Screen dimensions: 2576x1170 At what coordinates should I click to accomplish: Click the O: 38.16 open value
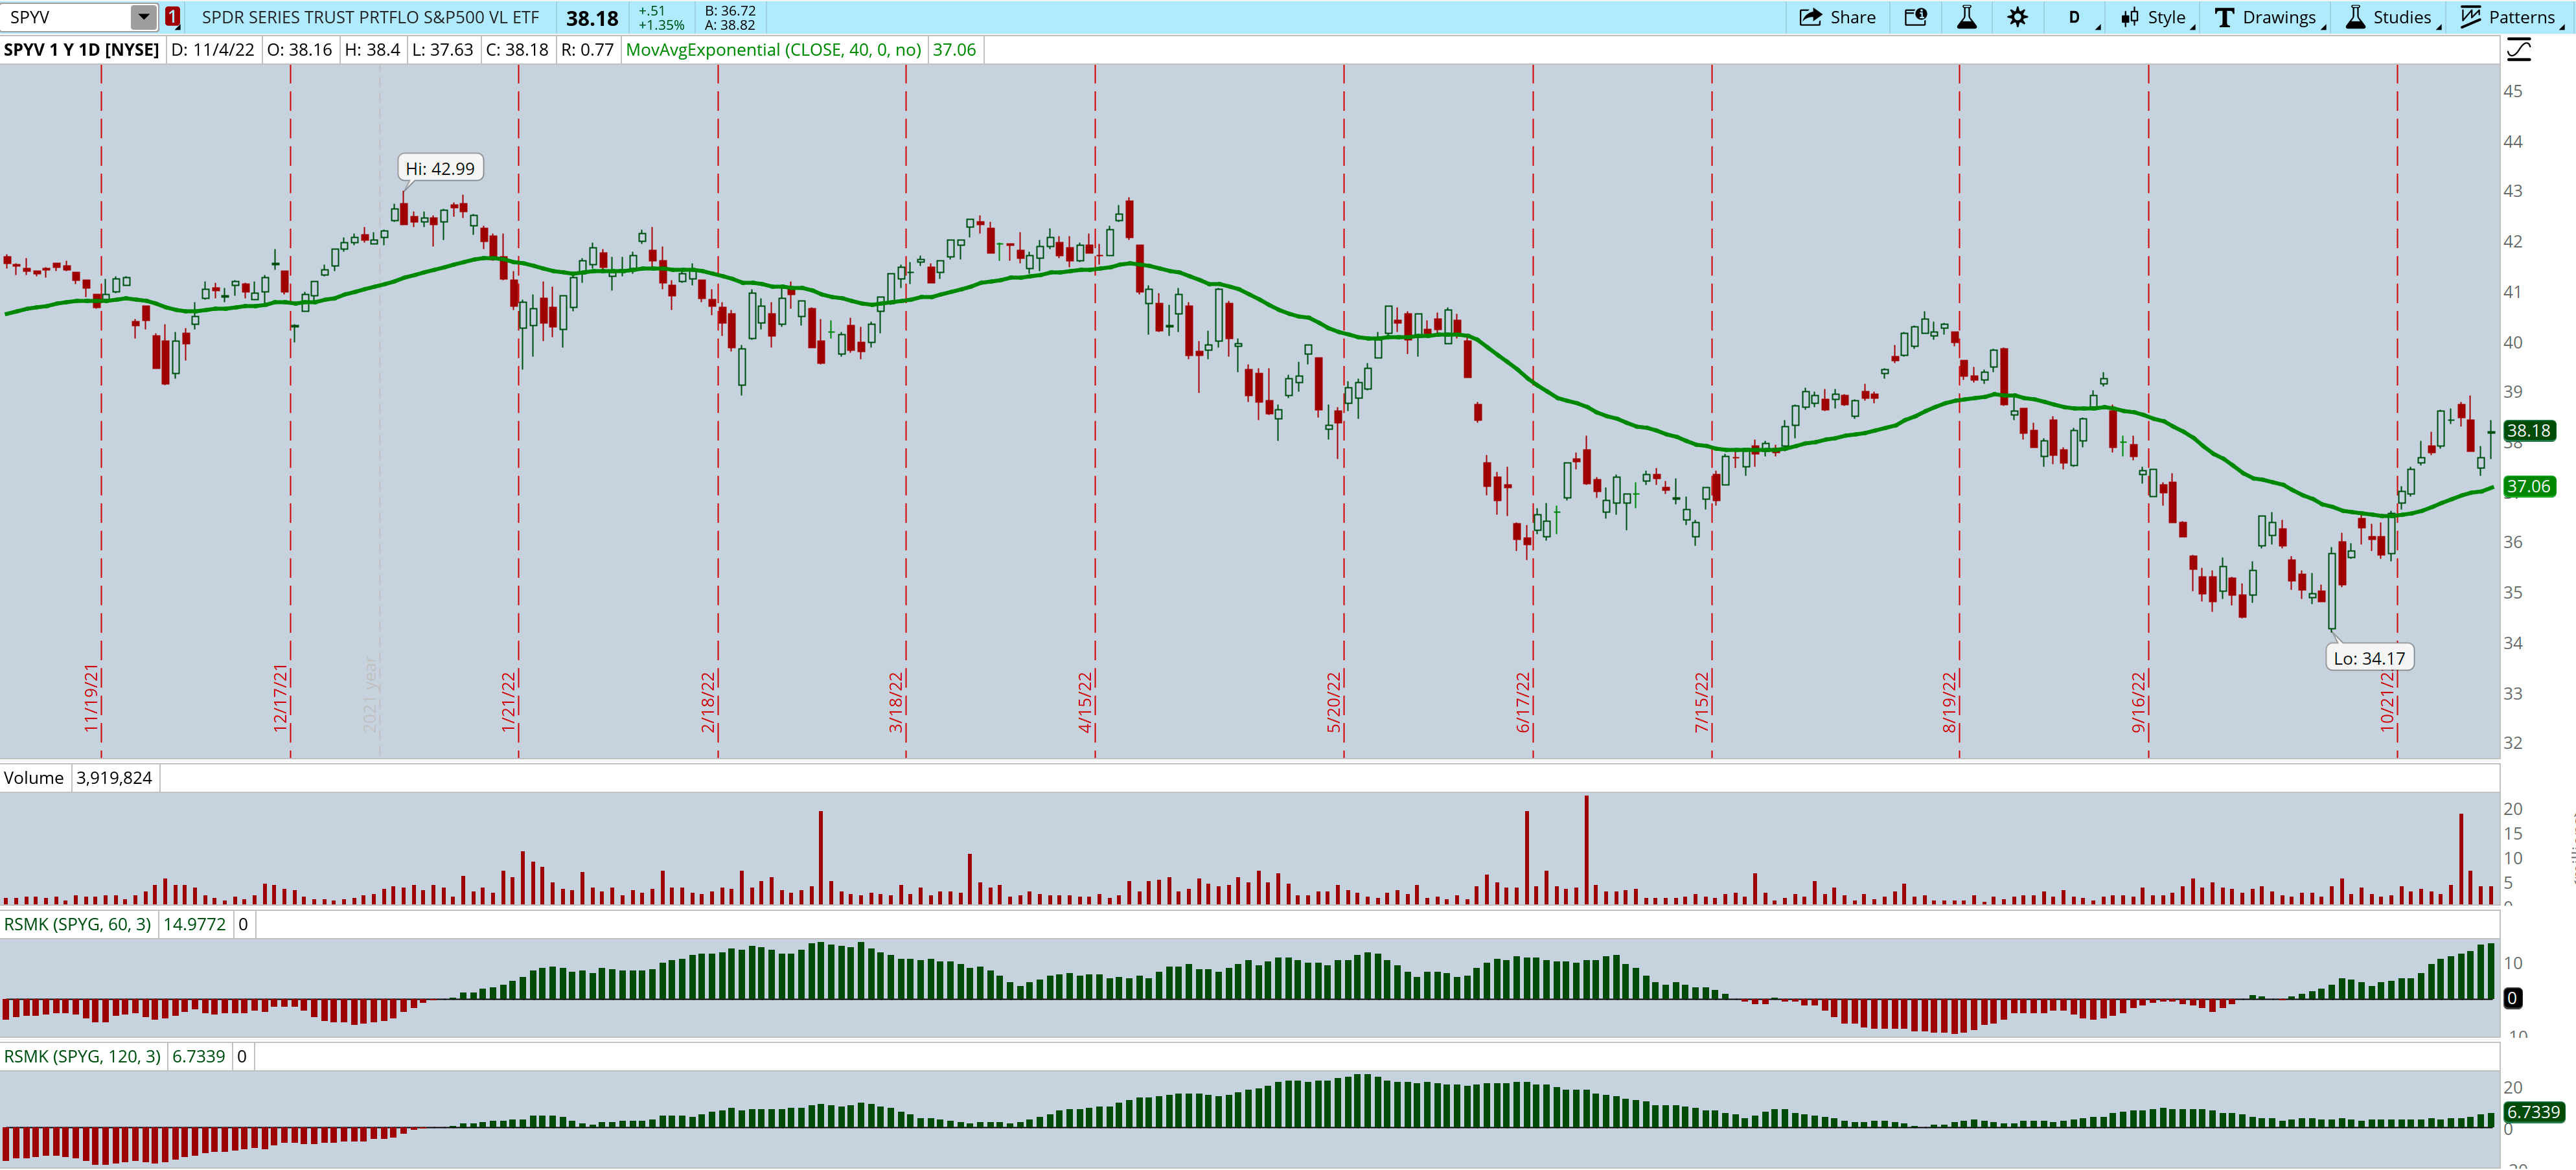pos(299,50)
